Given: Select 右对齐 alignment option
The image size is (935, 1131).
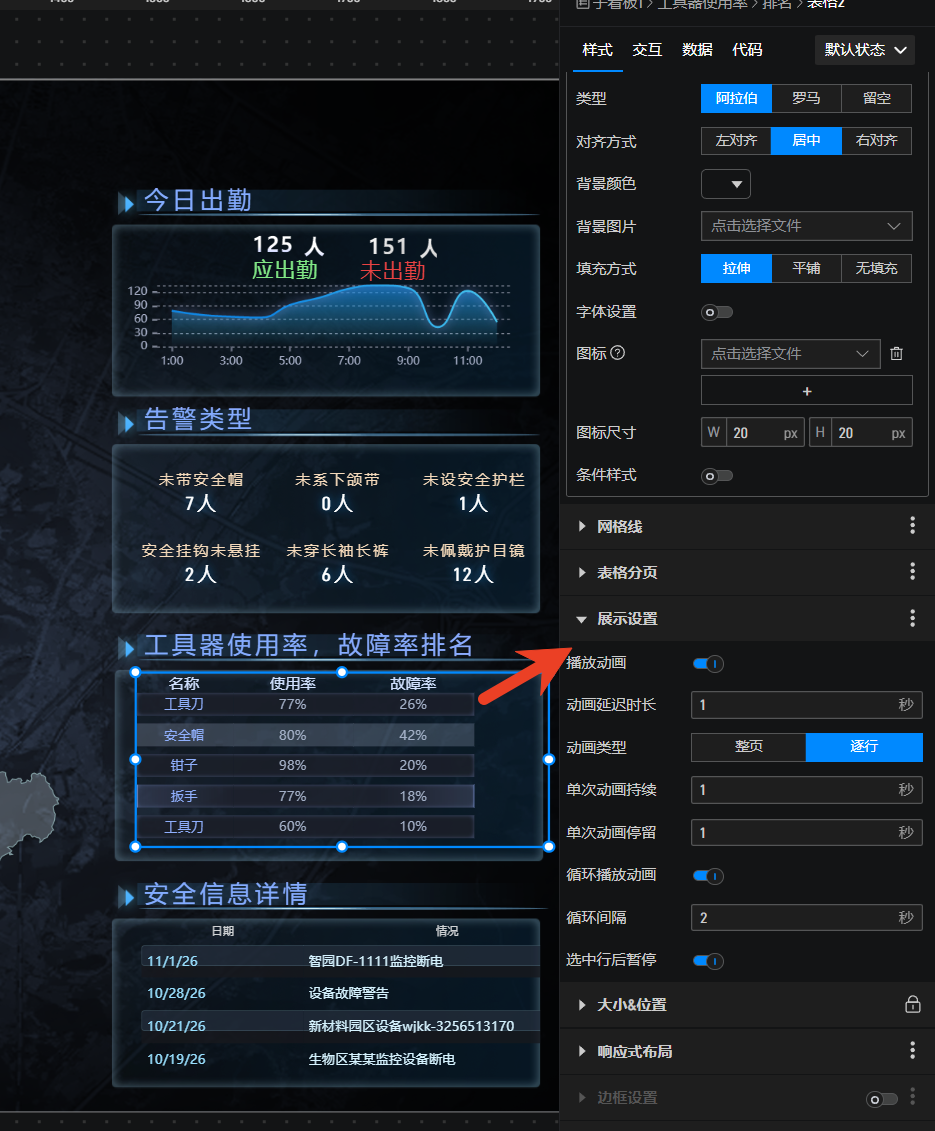Looking at the screenshot, I should pos(876,141).
